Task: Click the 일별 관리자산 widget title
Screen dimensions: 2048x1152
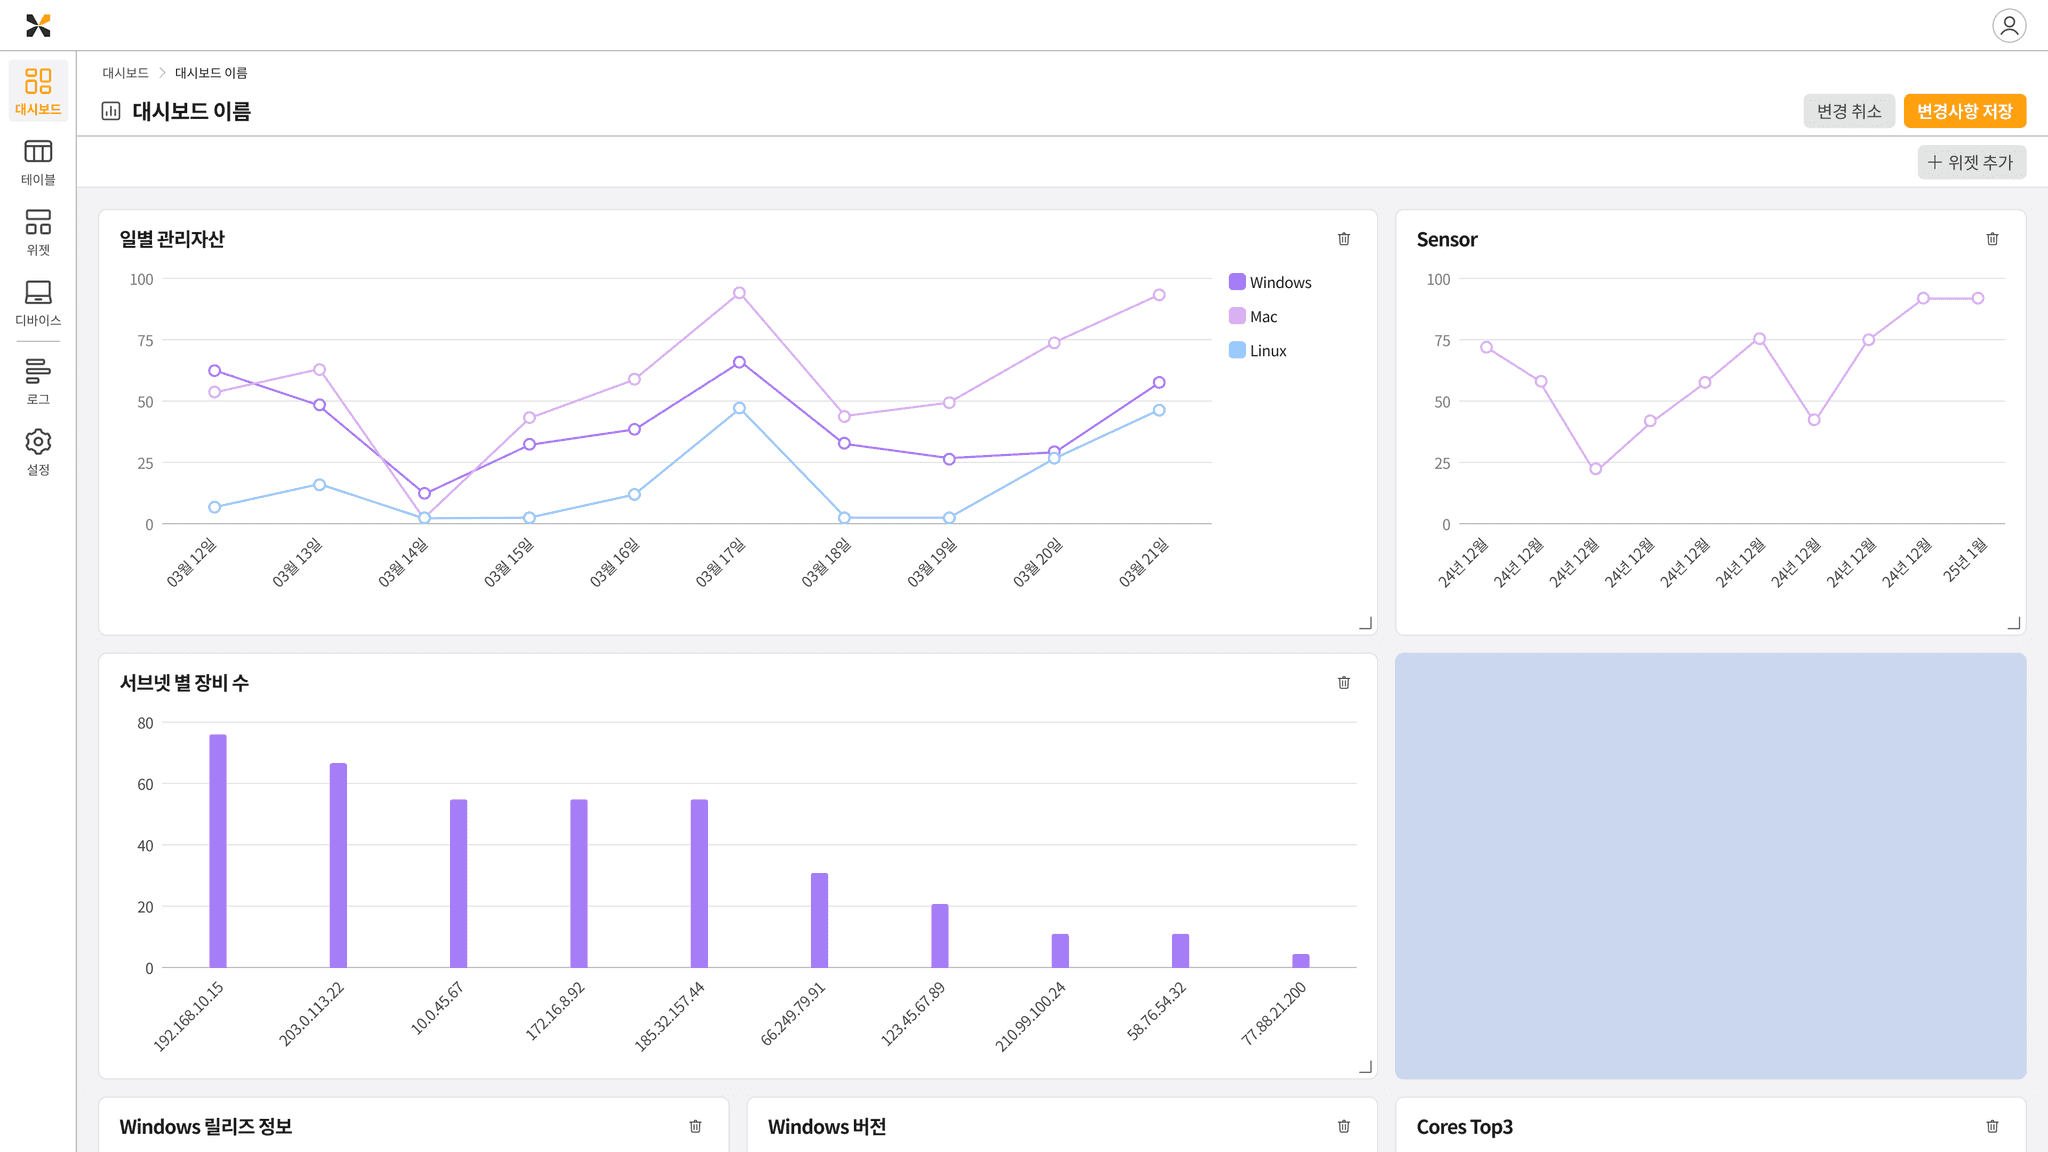Action: pos(172,239)
